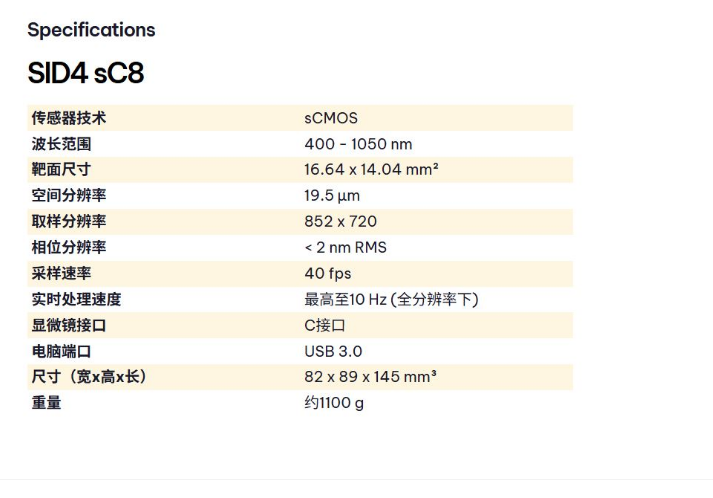The image size is (713, 498).
Task: Select the 相位分辨率 label
Action: tap(69, 247)
